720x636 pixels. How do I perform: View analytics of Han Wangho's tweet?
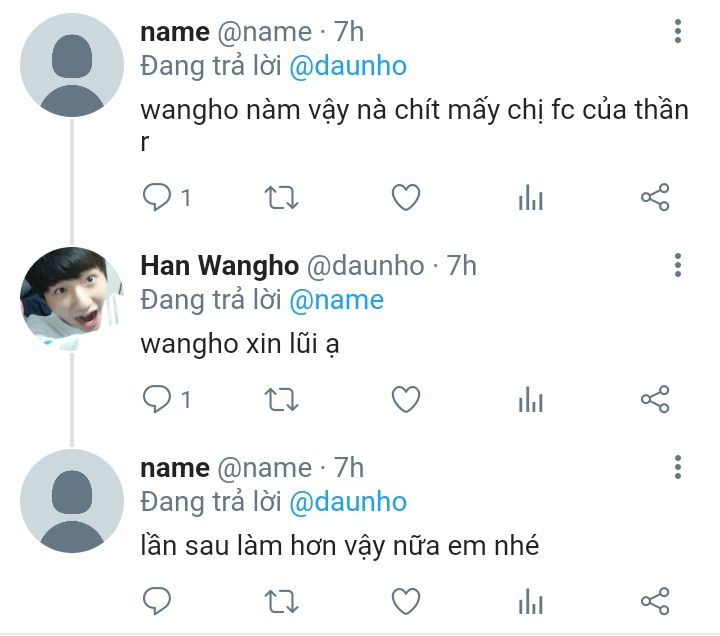(x=531, y=399)
